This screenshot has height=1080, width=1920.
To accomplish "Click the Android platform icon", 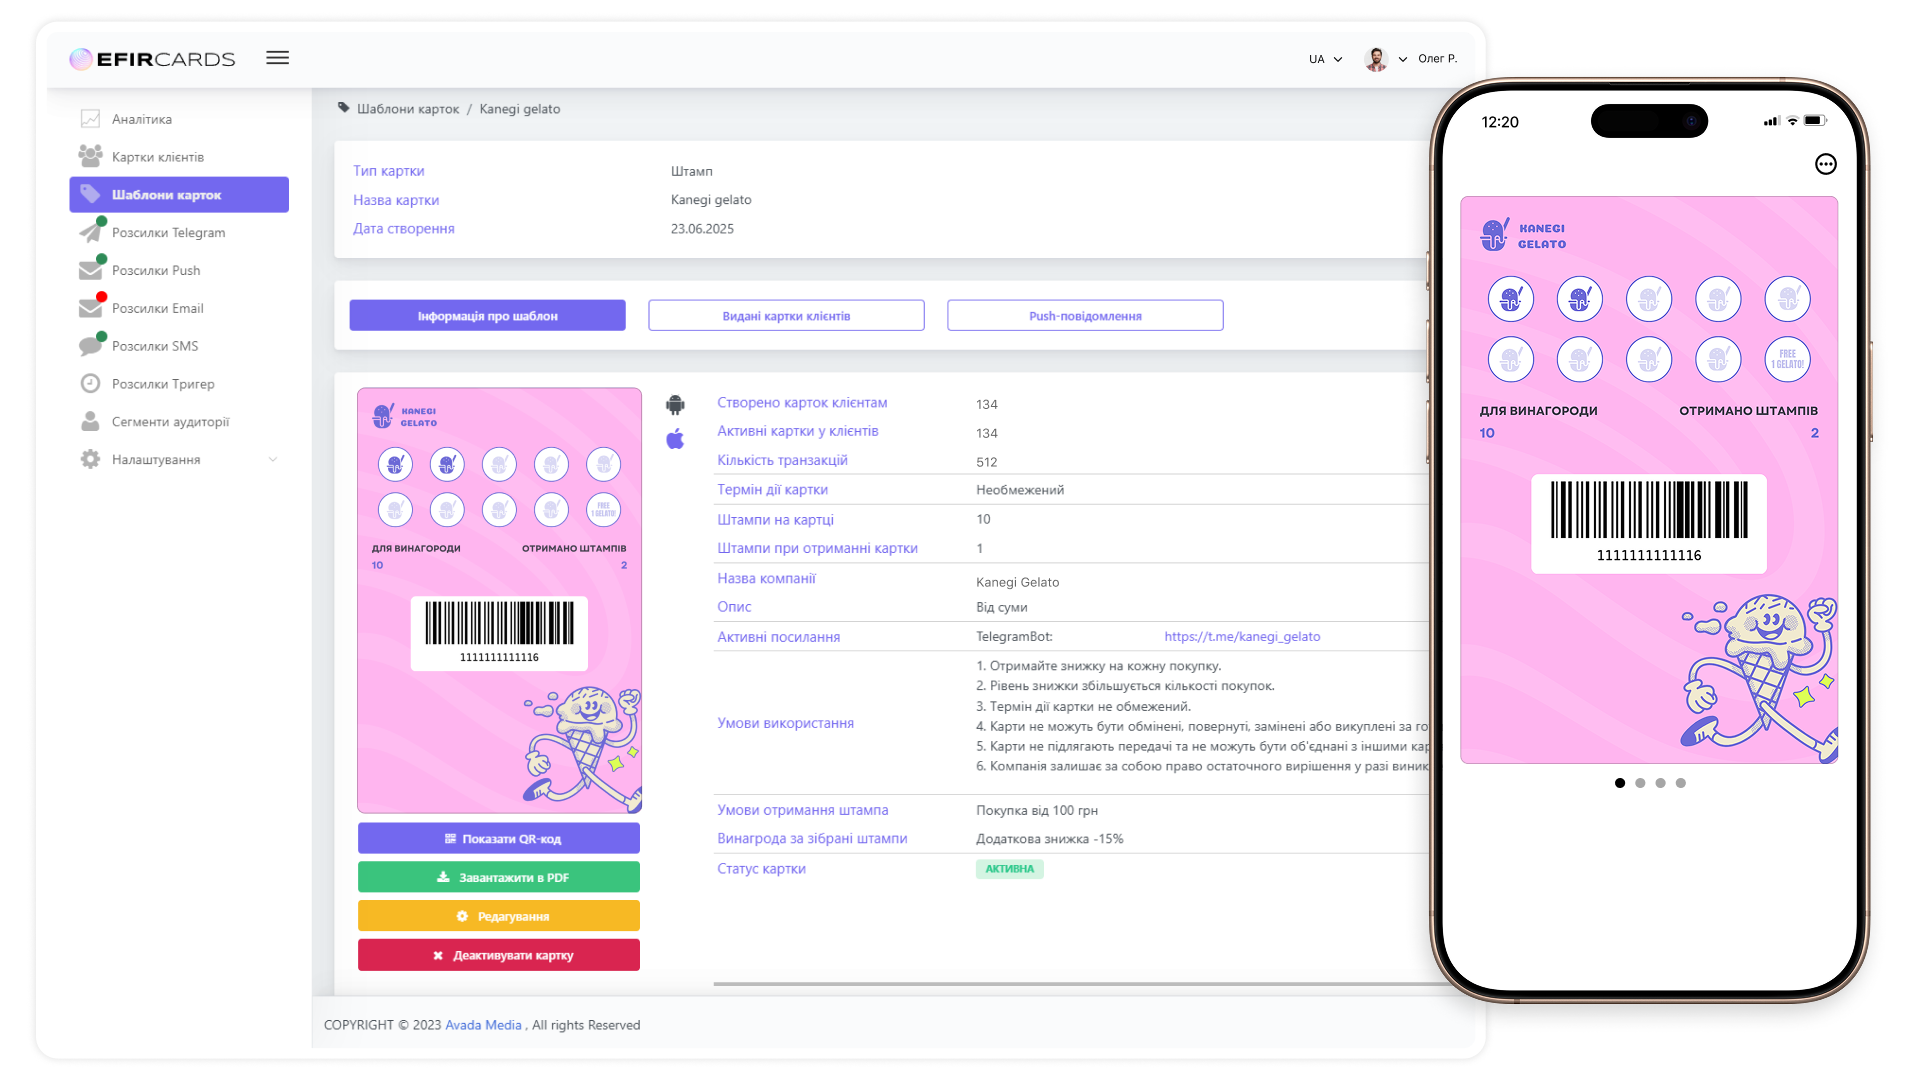I will point(676,404).
